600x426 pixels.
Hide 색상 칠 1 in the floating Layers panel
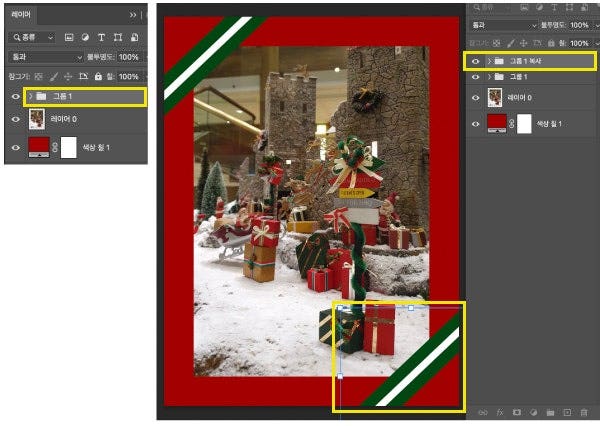click(15, 147)
